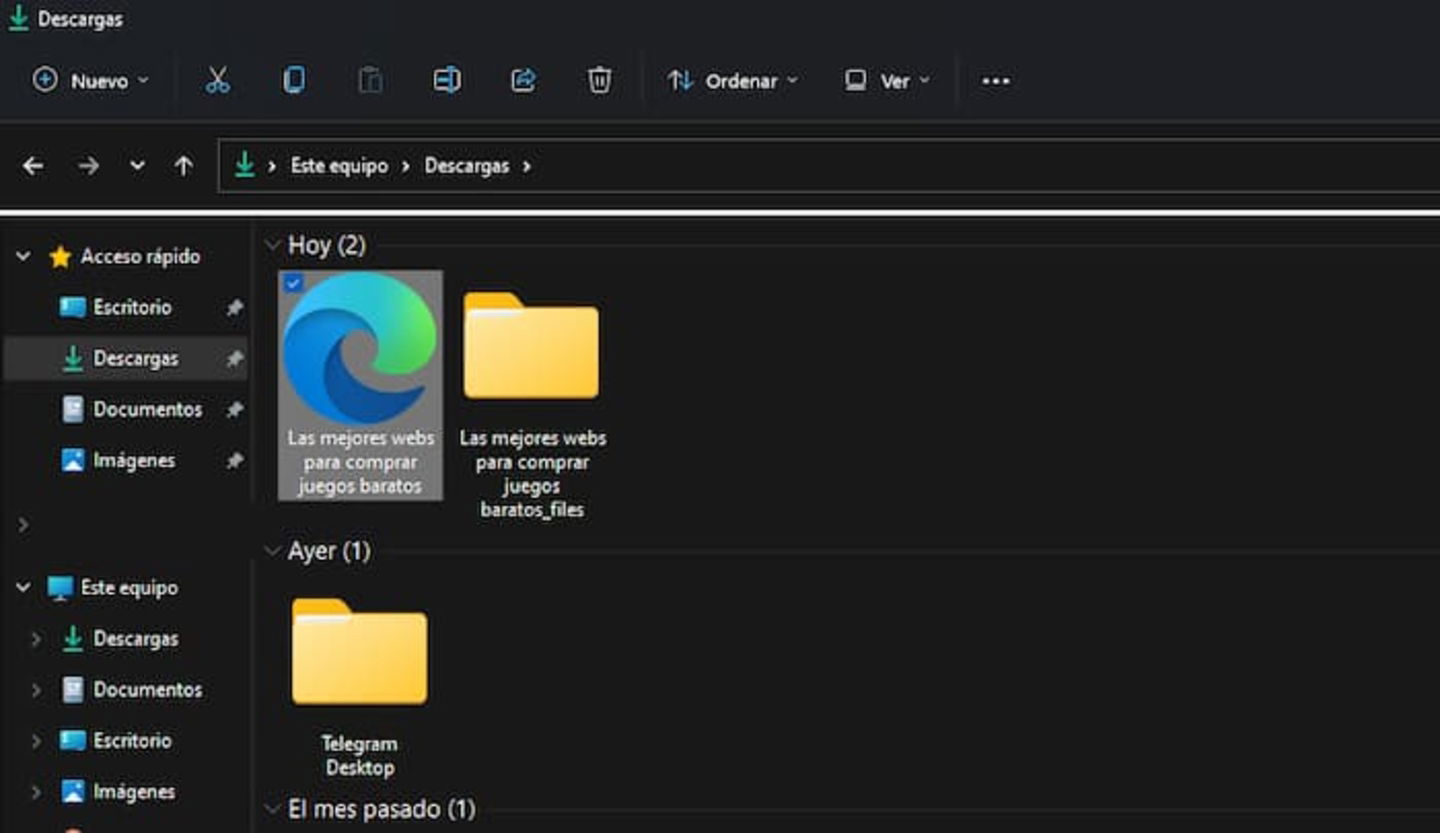1440x833 pixels.
Task: Collapse the Hoy (2) group
Action: point(272,245)
